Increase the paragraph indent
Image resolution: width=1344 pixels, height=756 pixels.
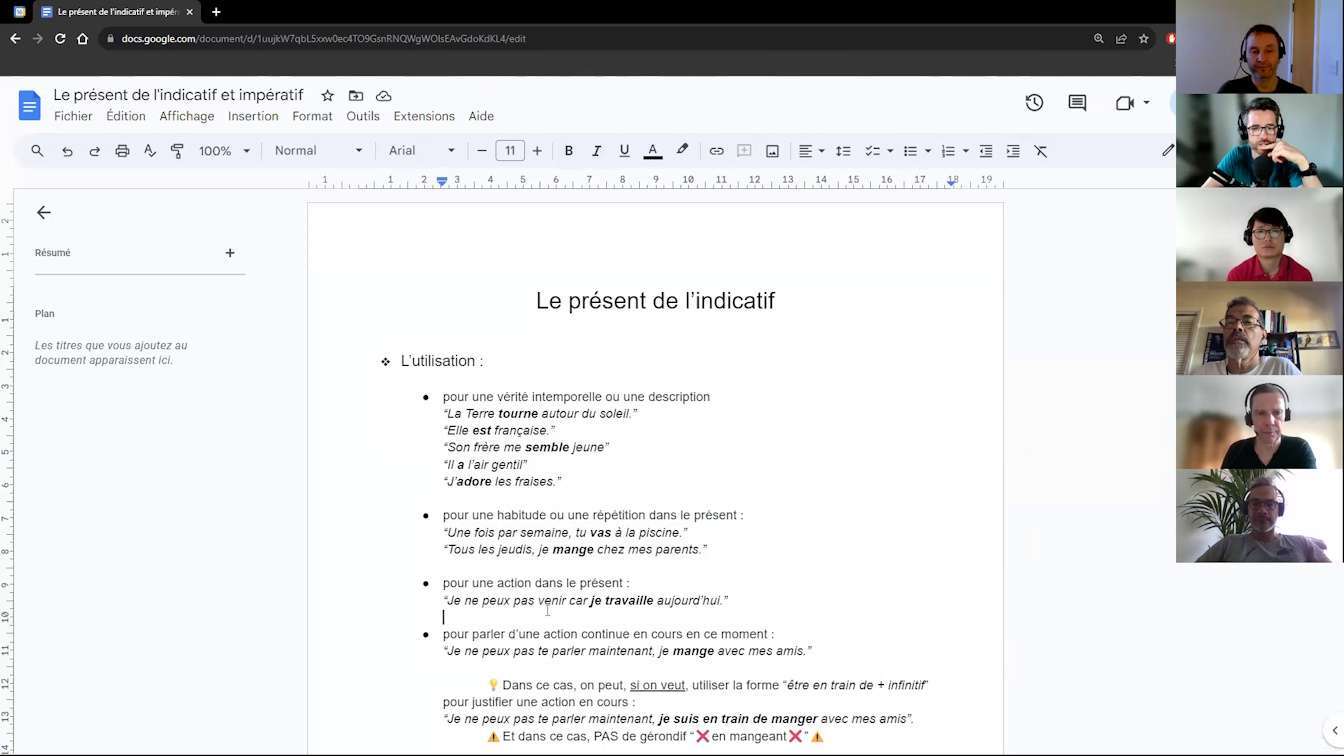click(x=1013, y=151)
